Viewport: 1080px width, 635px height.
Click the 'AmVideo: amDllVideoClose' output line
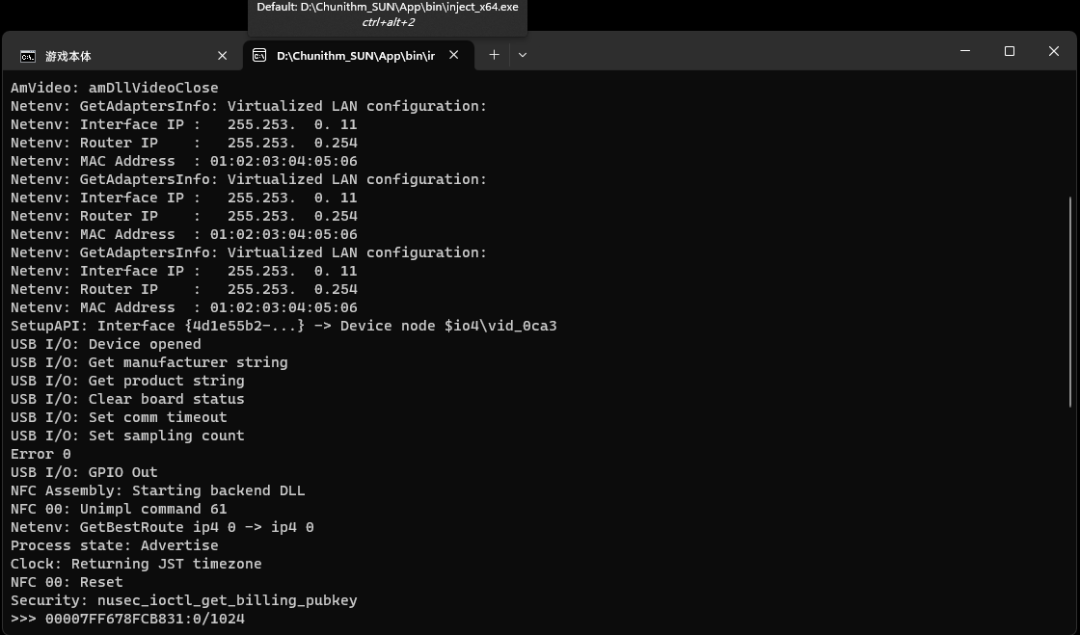[x=114, y=88]
